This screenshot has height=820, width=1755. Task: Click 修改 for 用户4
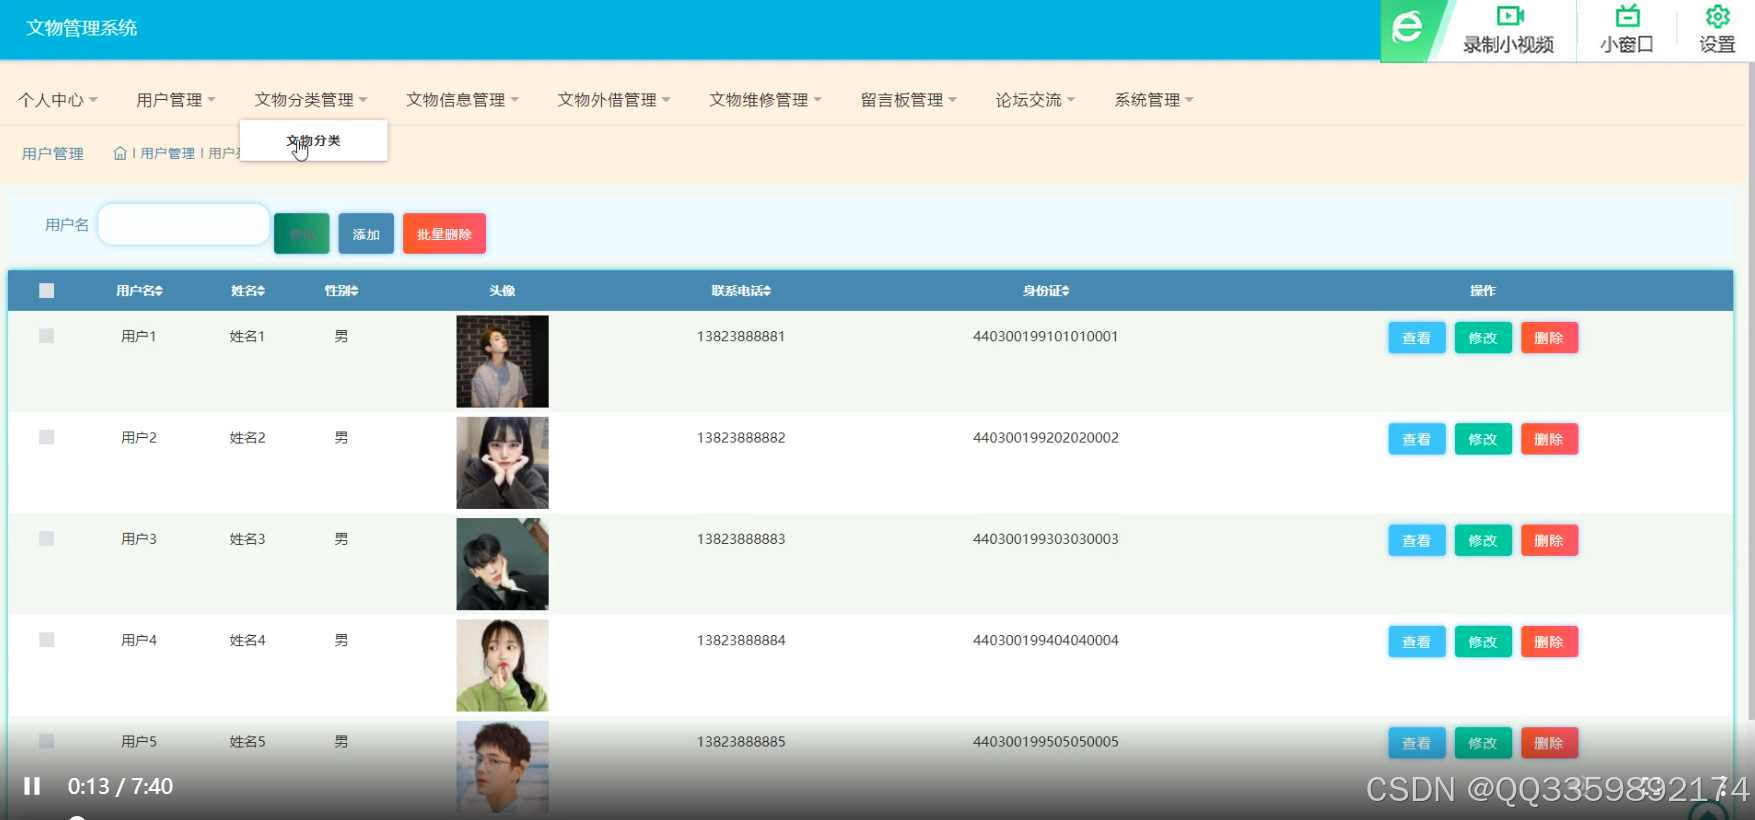tap(1483, 642)
